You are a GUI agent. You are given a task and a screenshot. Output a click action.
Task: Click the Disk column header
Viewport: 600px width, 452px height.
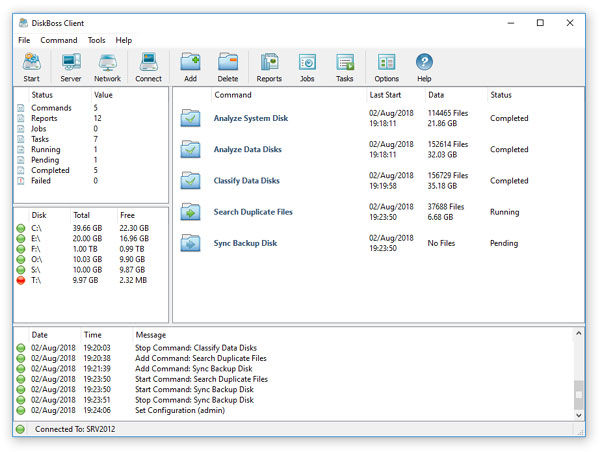tap(50, 215)
